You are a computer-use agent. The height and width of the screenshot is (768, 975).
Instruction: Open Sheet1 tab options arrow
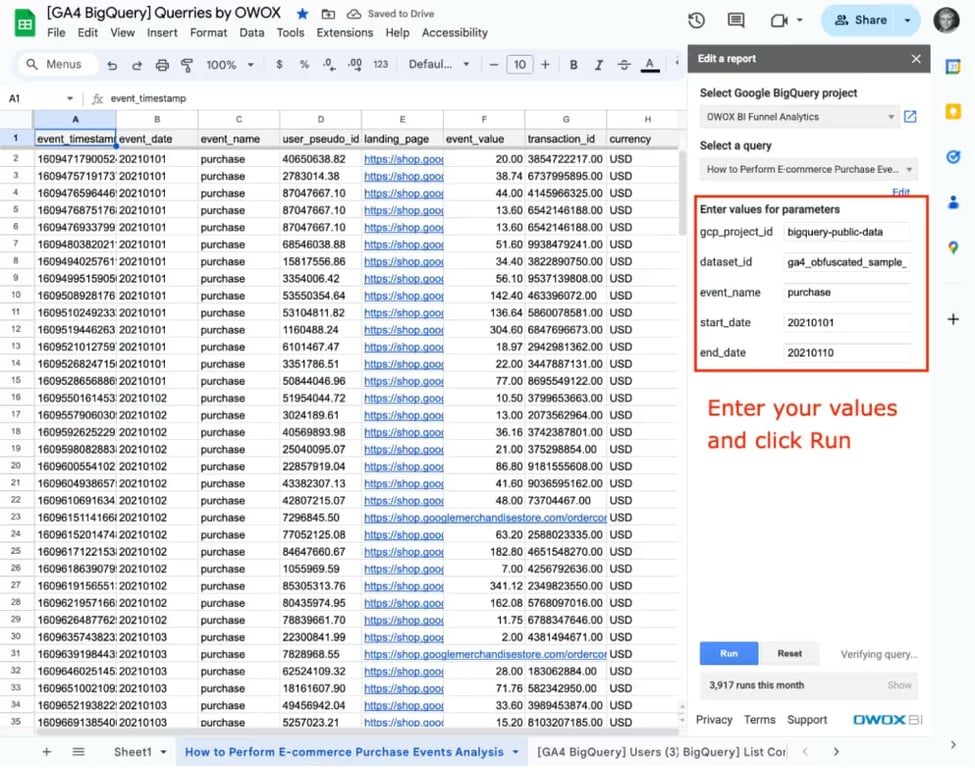point(164,752)
